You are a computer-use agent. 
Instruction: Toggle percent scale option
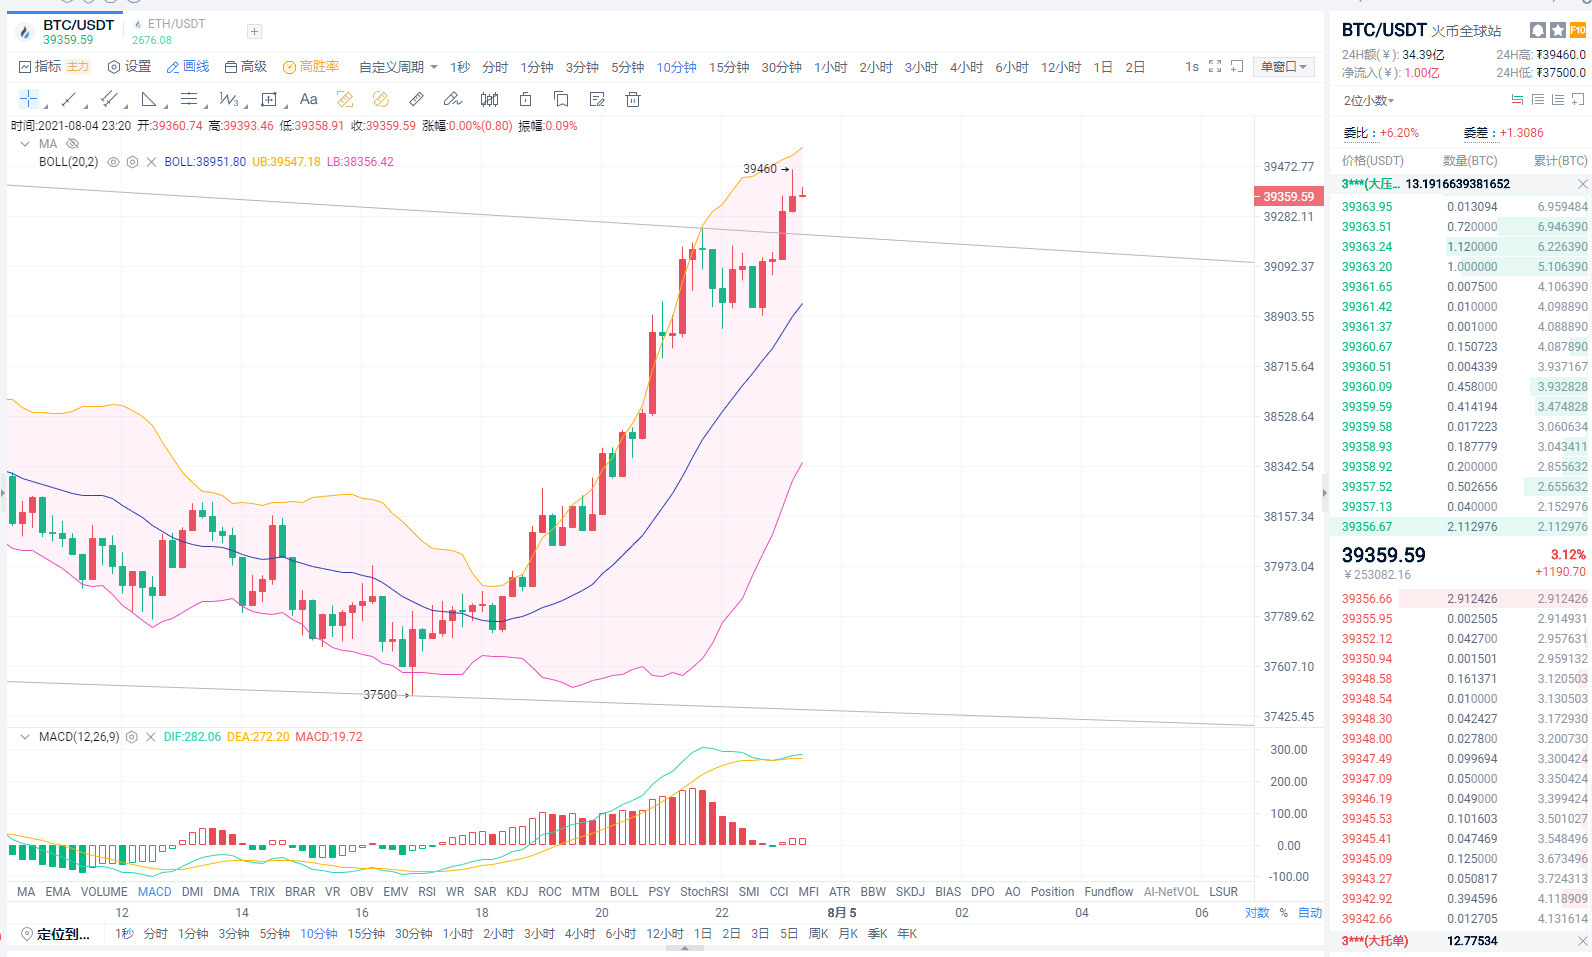click(x=1284, y=913)
